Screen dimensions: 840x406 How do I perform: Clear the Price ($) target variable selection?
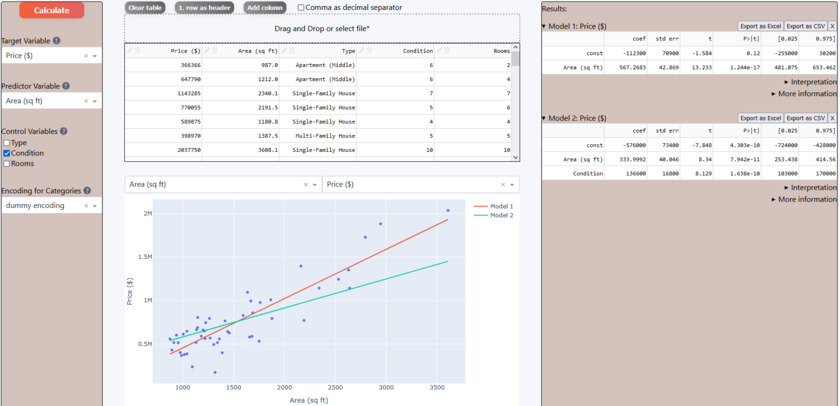point(86,56)
